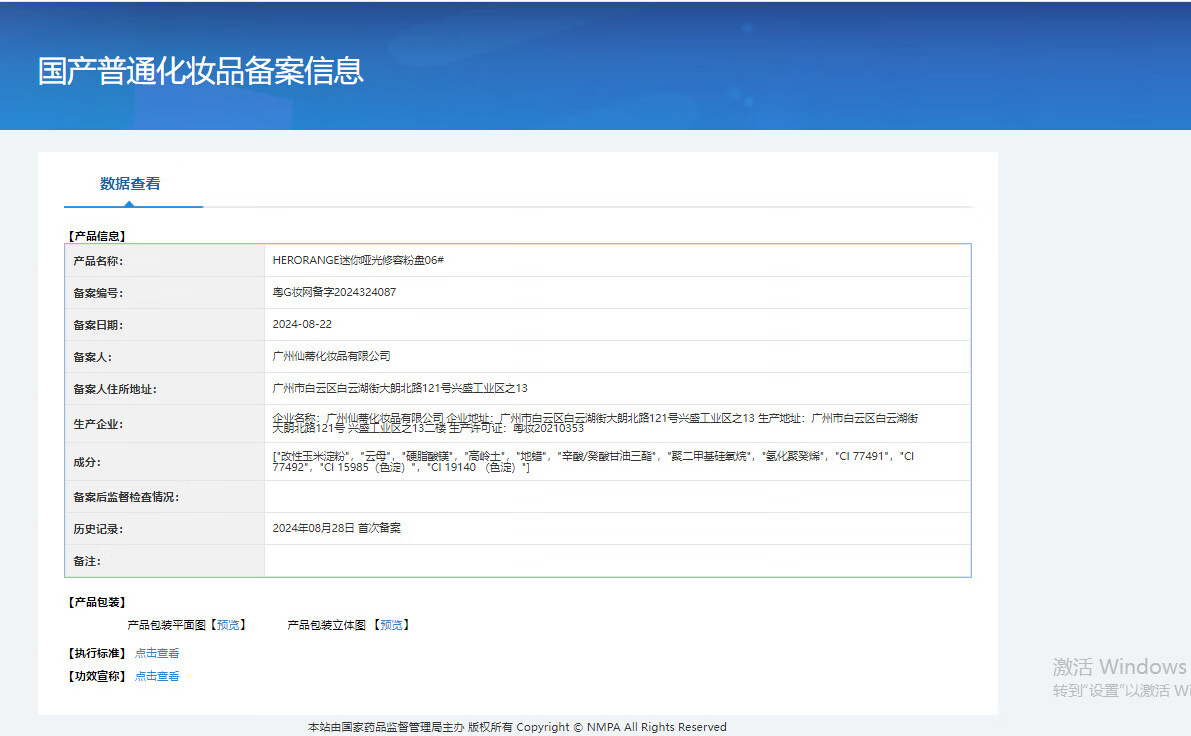Click the NMPA copyright footer text
This screenshot has width=1191, height=736.
517,727
